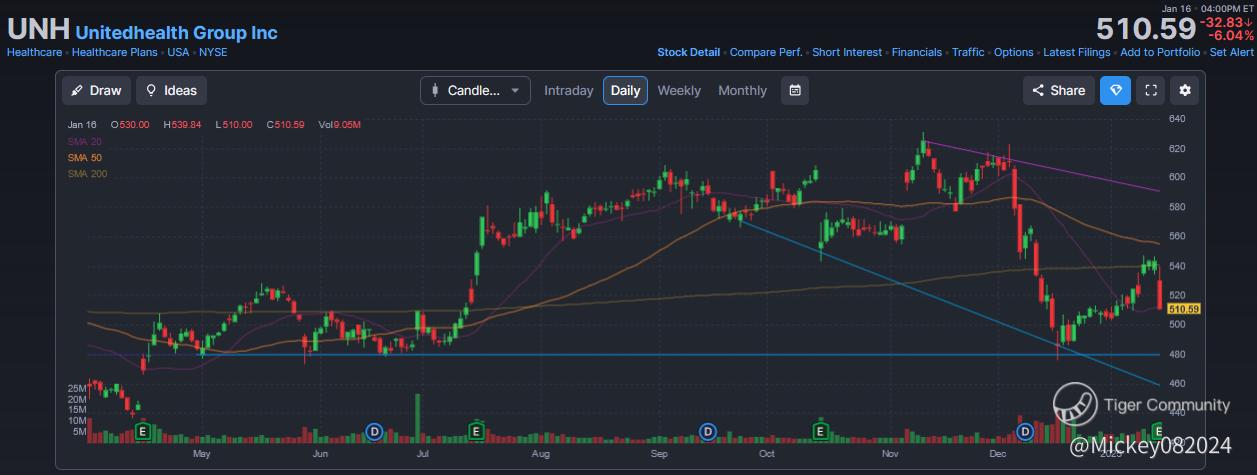Screen dimensions: 1257x475
Task: Click the SMA 200 indicator label
Action: [x=87, y=173]
